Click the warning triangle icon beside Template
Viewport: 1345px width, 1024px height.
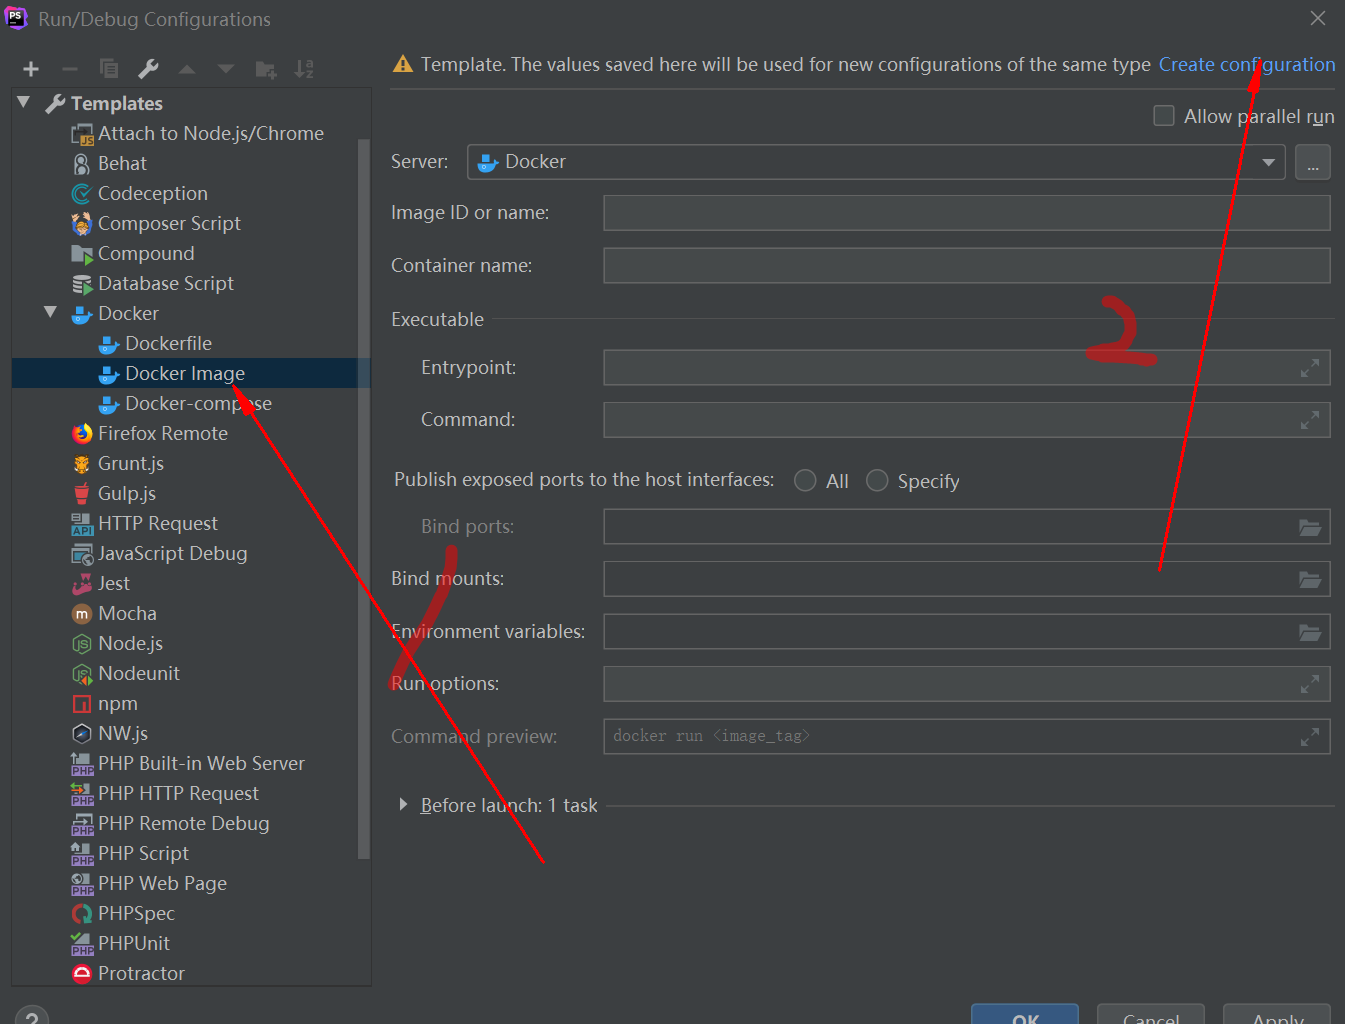[x=403, y=64]
